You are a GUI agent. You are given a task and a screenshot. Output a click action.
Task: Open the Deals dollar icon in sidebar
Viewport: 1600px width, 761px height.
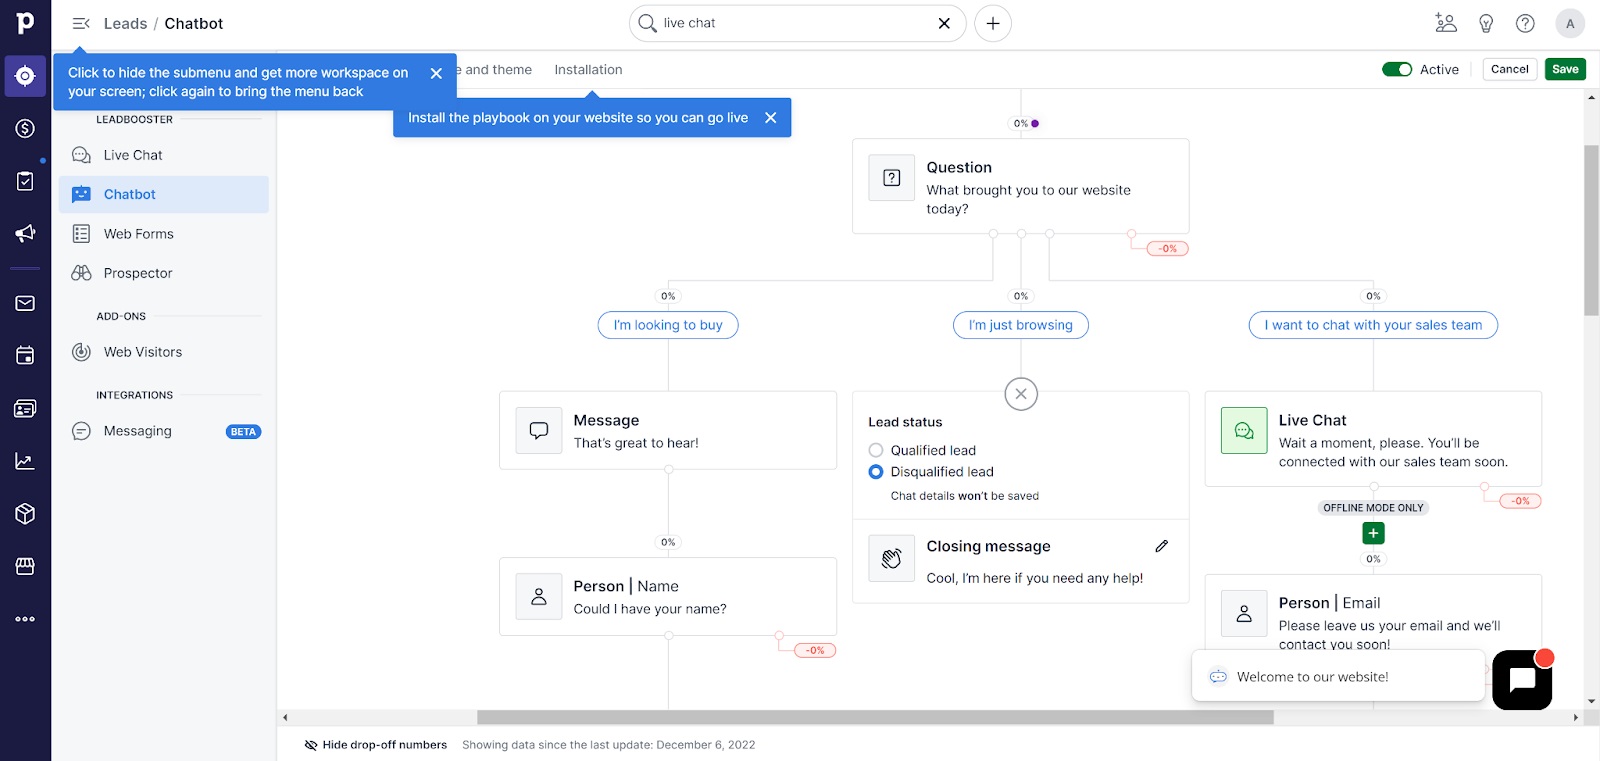pyautogui.click(x=25, y=128)
